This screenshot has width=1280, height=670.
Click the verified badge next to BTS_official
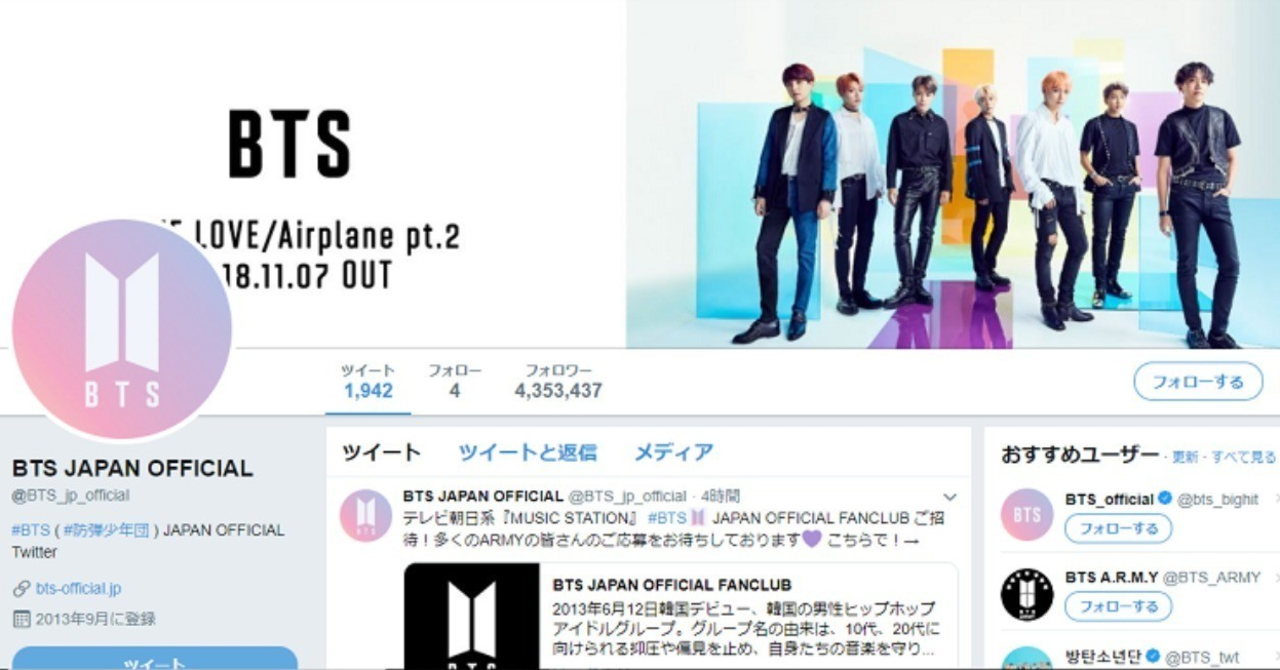click(1164, 498)
